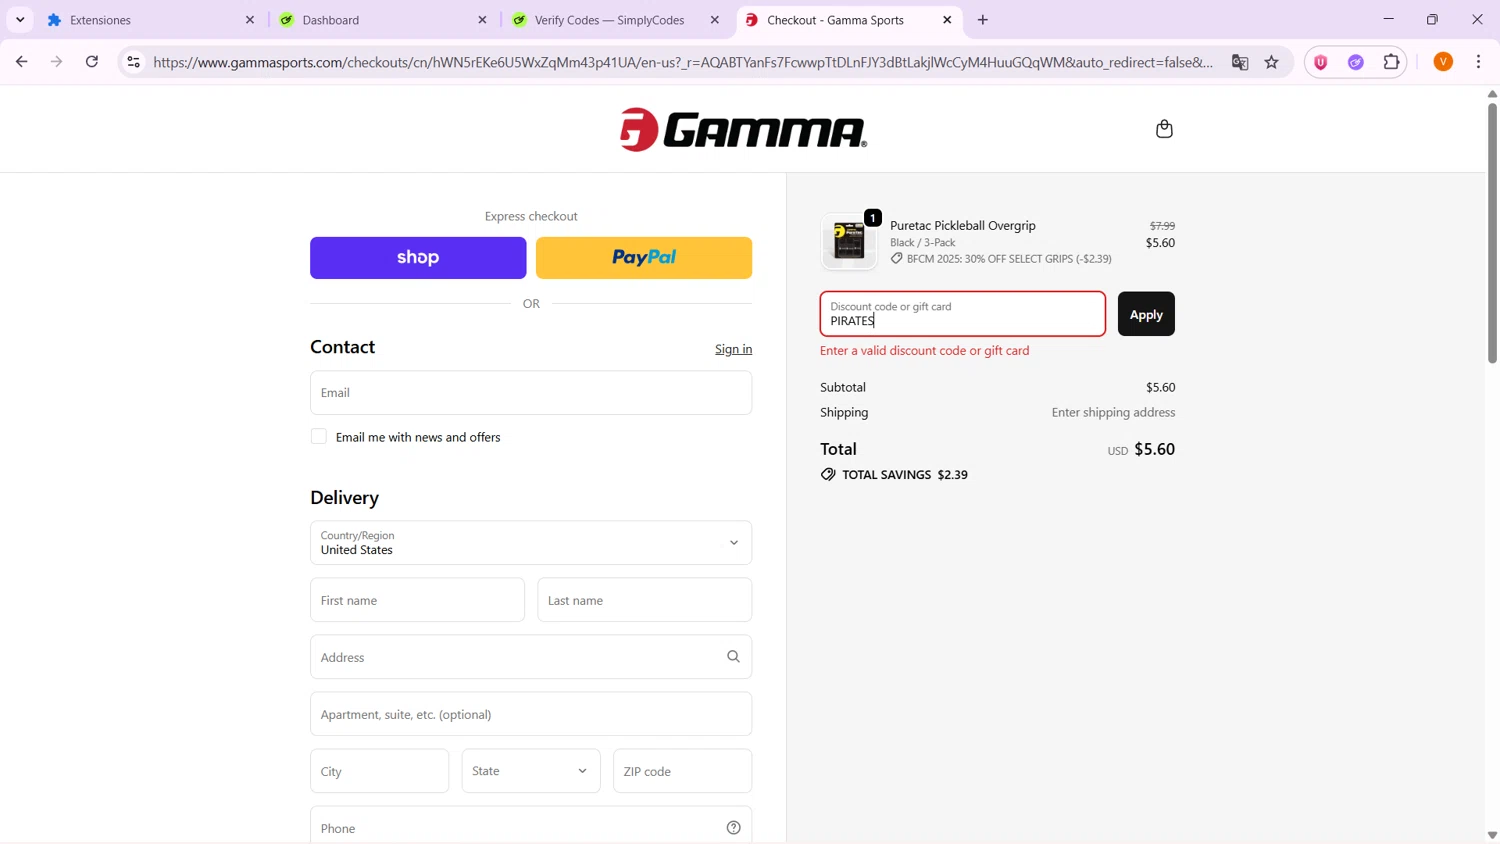Image resolution: width=1500 pixels, height=844 pixels.
Task: Click the purple SimplyCodes extension icon
Action: point(1356,62)
